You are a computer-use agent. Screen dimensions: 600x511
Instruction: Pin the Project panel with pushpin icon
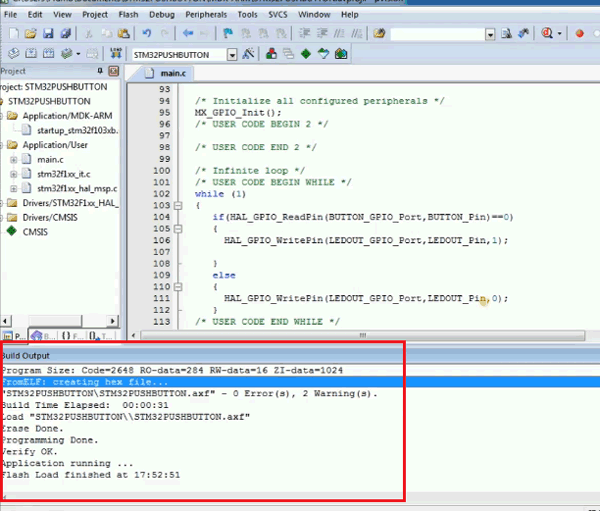(x=97, y=72)
